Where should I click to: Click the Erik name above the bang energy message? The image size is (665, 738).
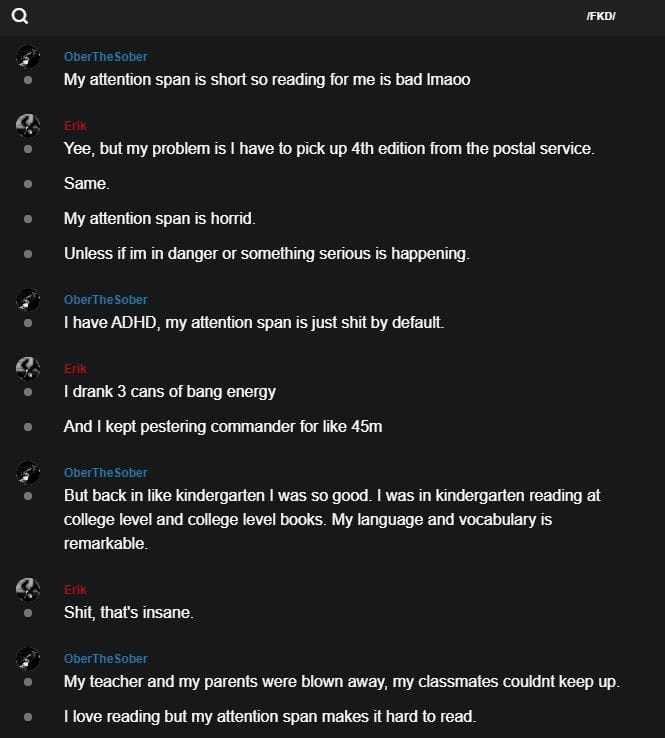click(x=75, y=369)
